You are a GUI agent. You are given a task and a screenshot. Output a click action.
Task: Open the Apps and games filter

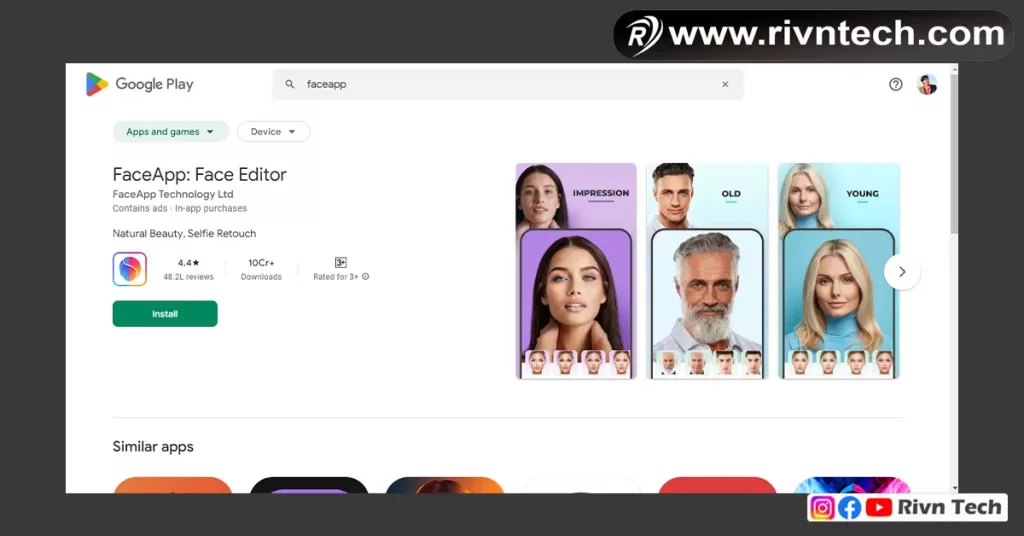pyautogui.click(x=170, y=132)
